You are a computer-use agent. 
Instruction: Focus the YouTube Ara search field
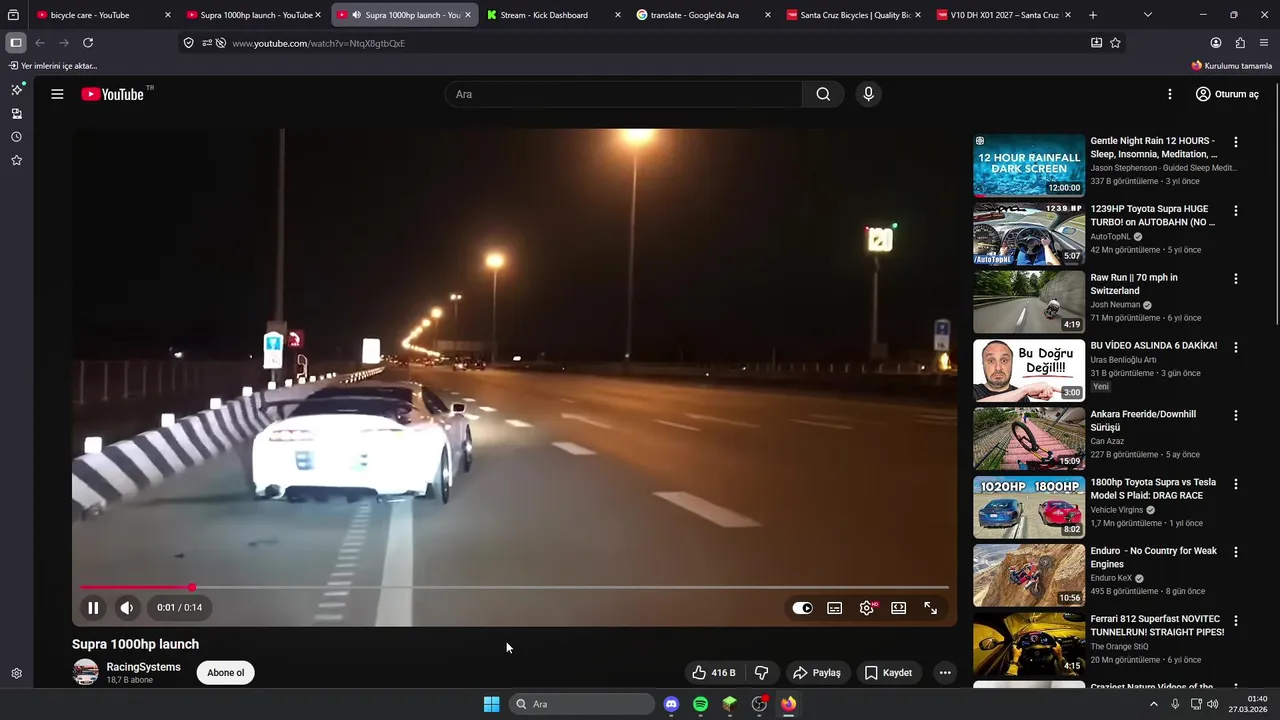click(x=623, y=94)
